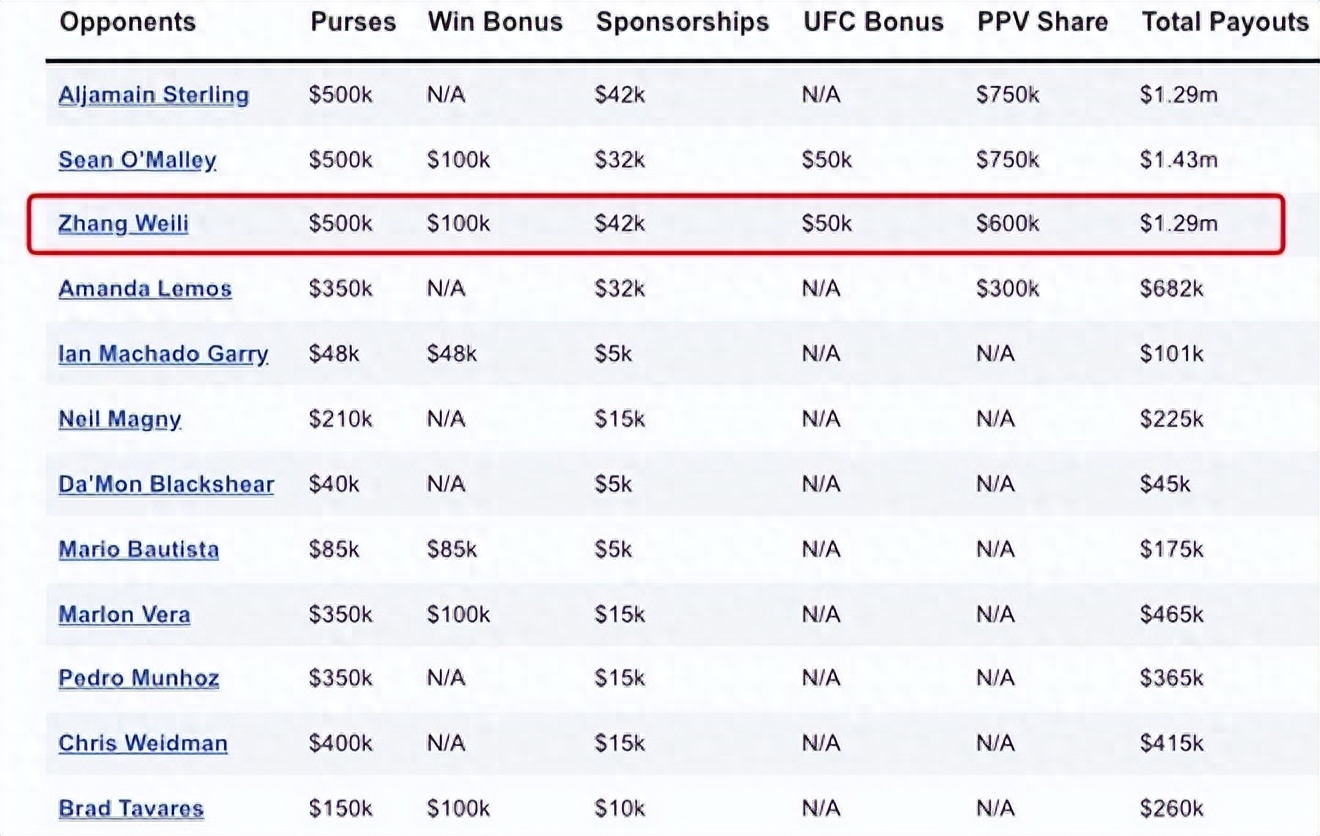Open the Neil Magny link
Image resolution: width=1320 pixels, height=836 pixels.
(120, 419)
